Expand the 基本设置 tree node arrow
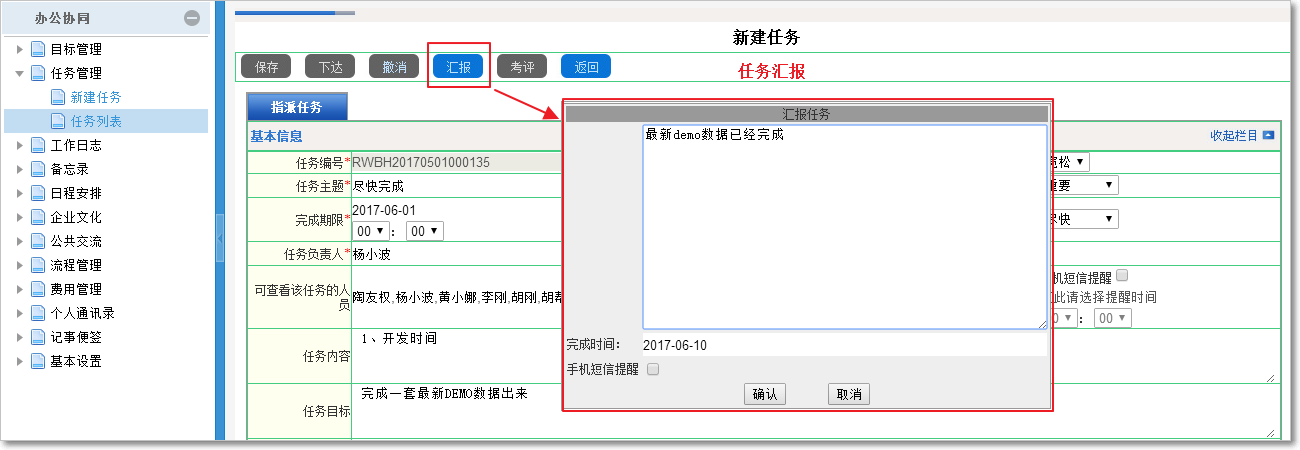The width and height of the screenshot is (1300, 450). click(x=19, y=361)
